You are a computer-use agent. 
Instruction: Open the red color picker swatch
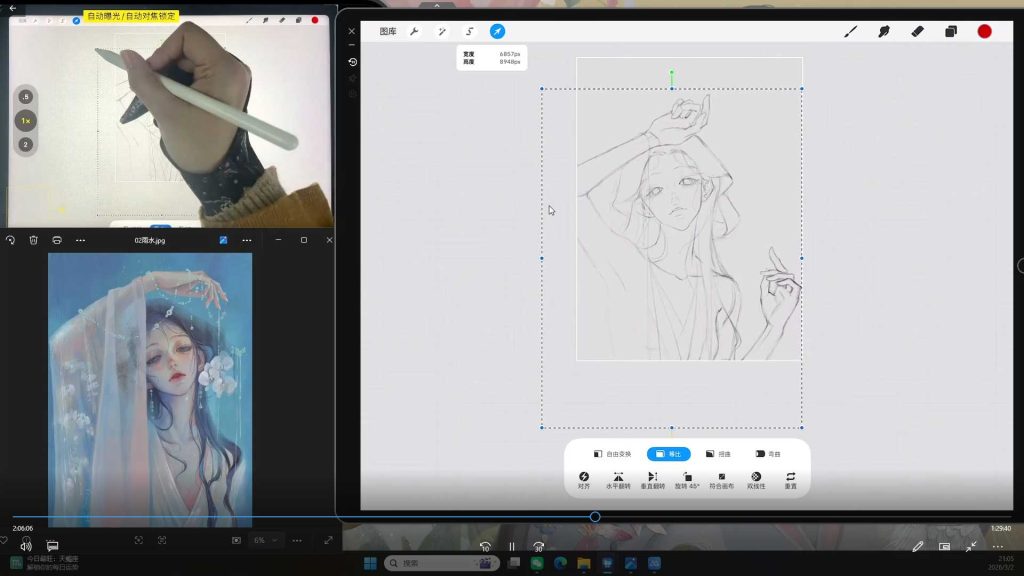point(984,31)
